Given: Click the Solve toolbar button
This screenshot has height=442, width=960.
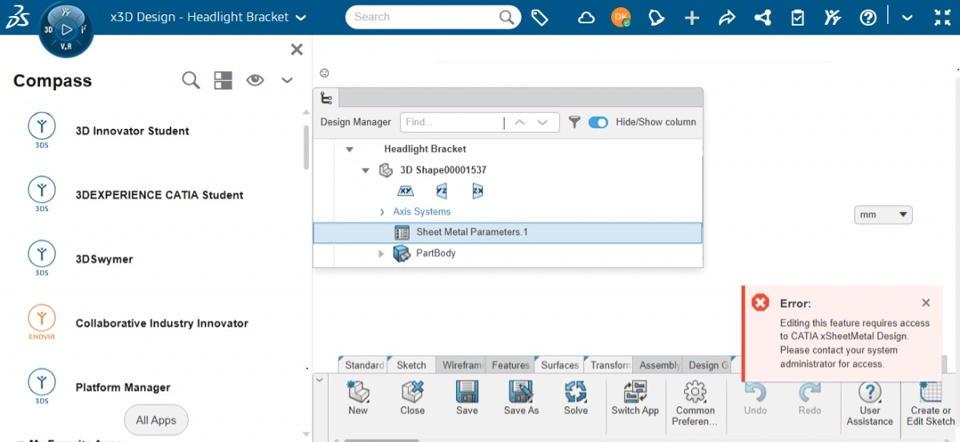Looking at the screenshot, I should [576, 398].
